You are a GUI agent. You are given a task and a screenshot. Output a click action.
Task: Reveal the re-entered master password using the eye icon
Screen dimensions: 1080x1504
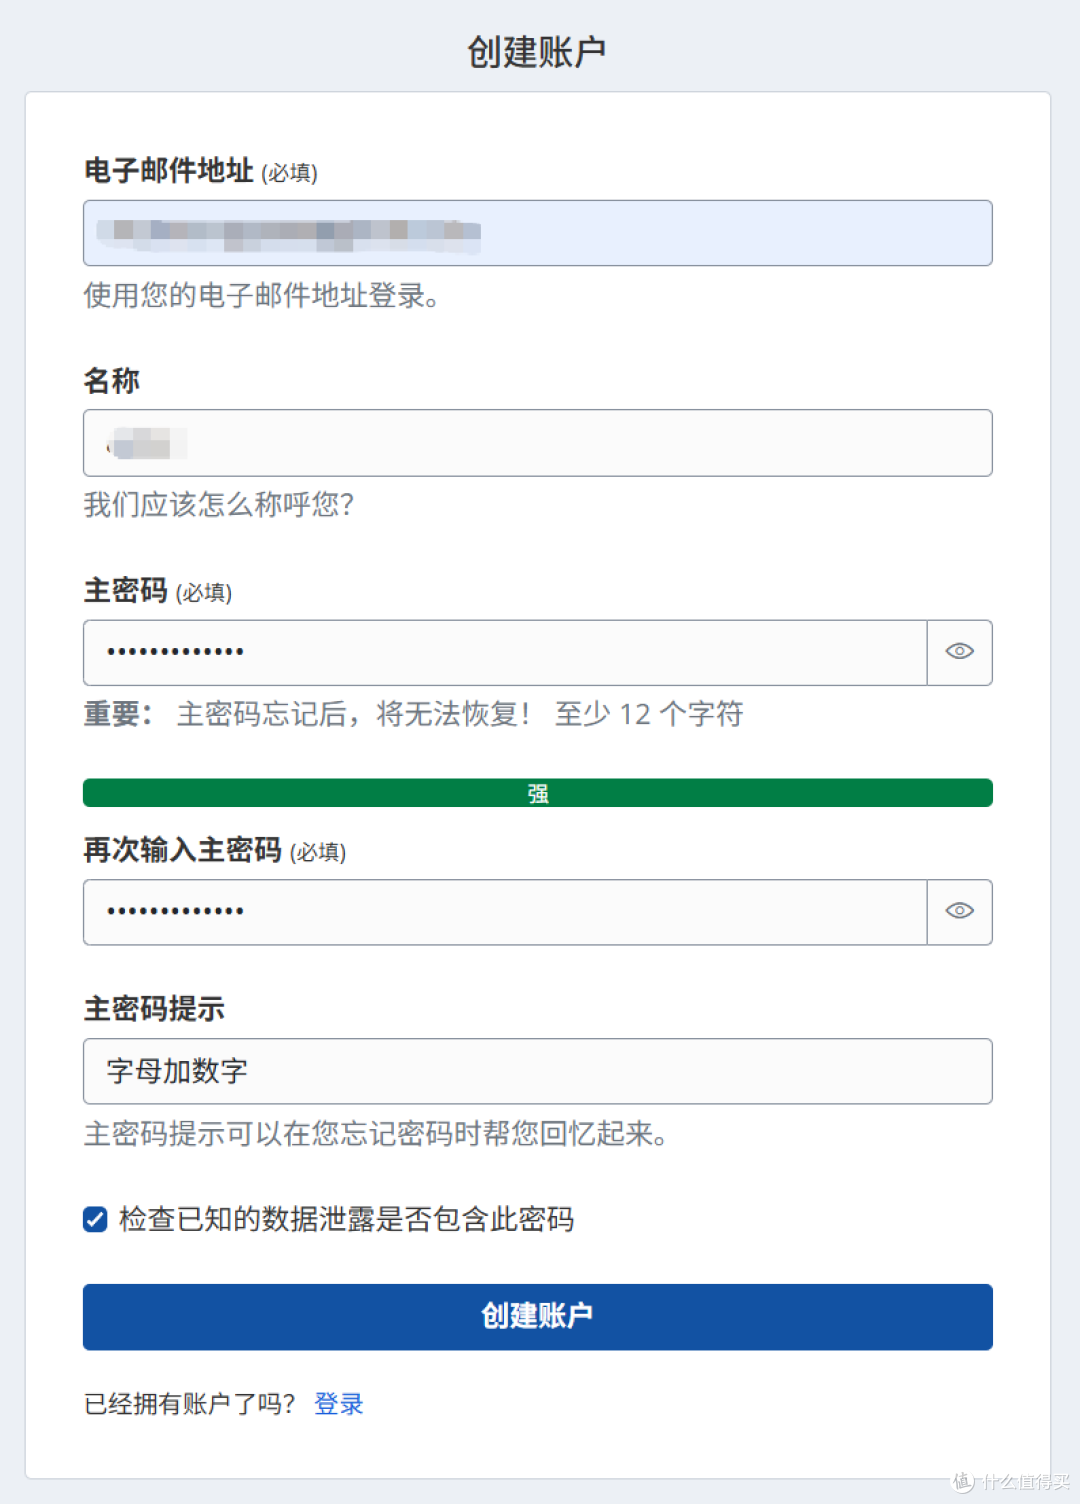tap(960, 911)
